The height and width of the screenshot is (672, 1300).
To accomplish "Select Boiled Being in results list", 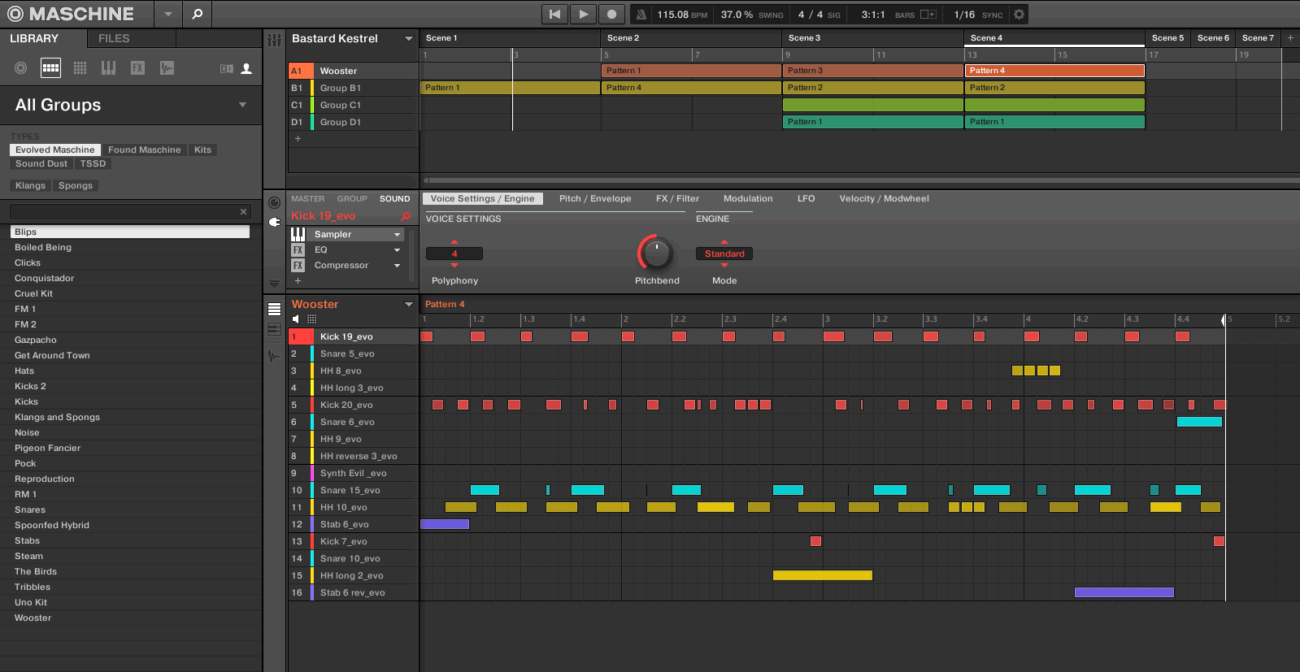I will coord(131,247).
